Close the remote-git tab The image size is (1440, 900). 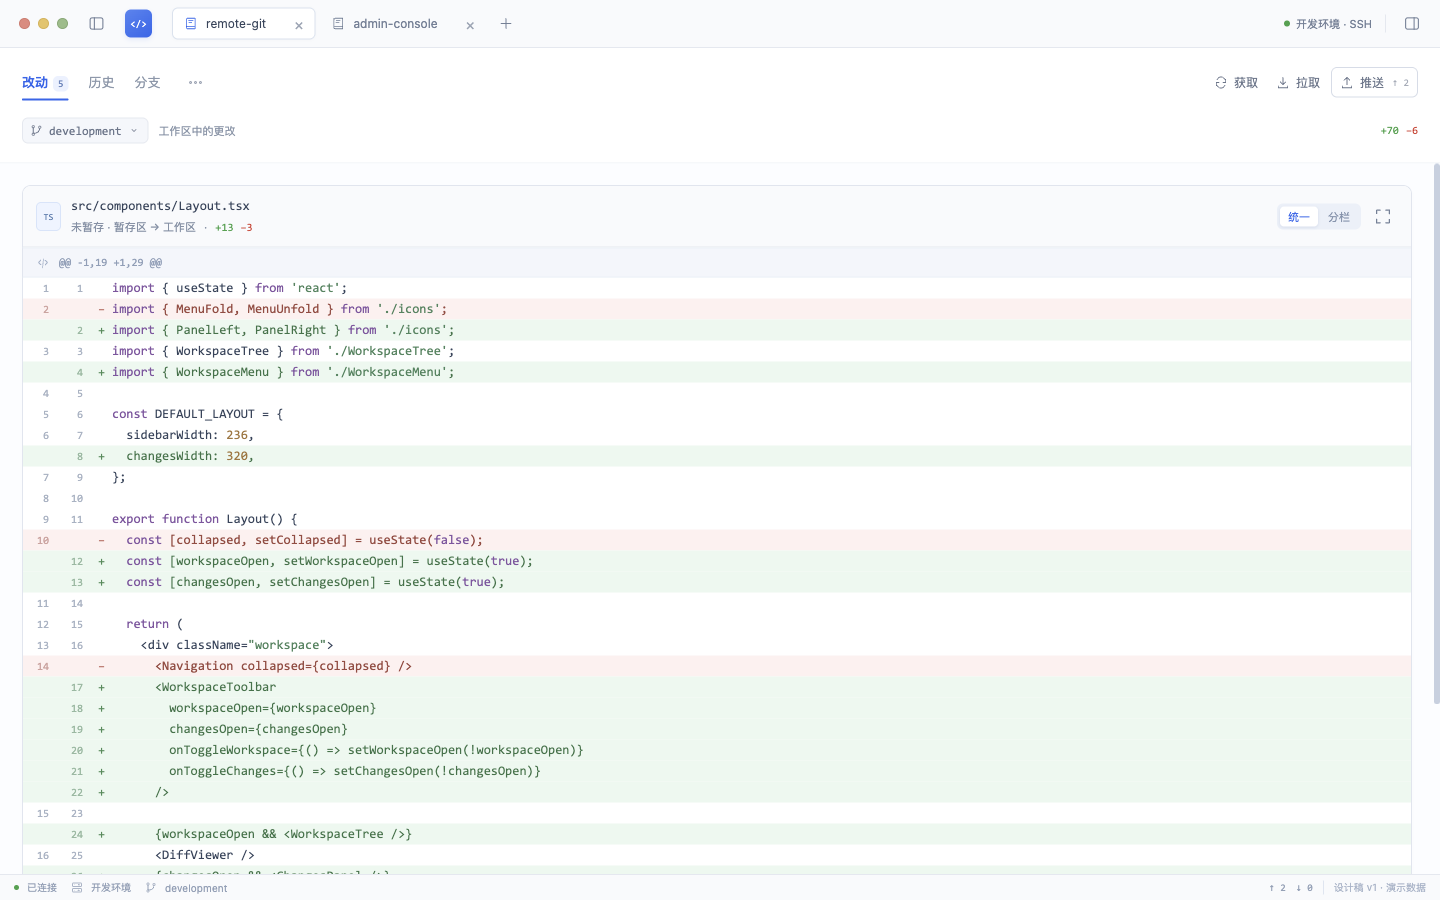[298, 25]
